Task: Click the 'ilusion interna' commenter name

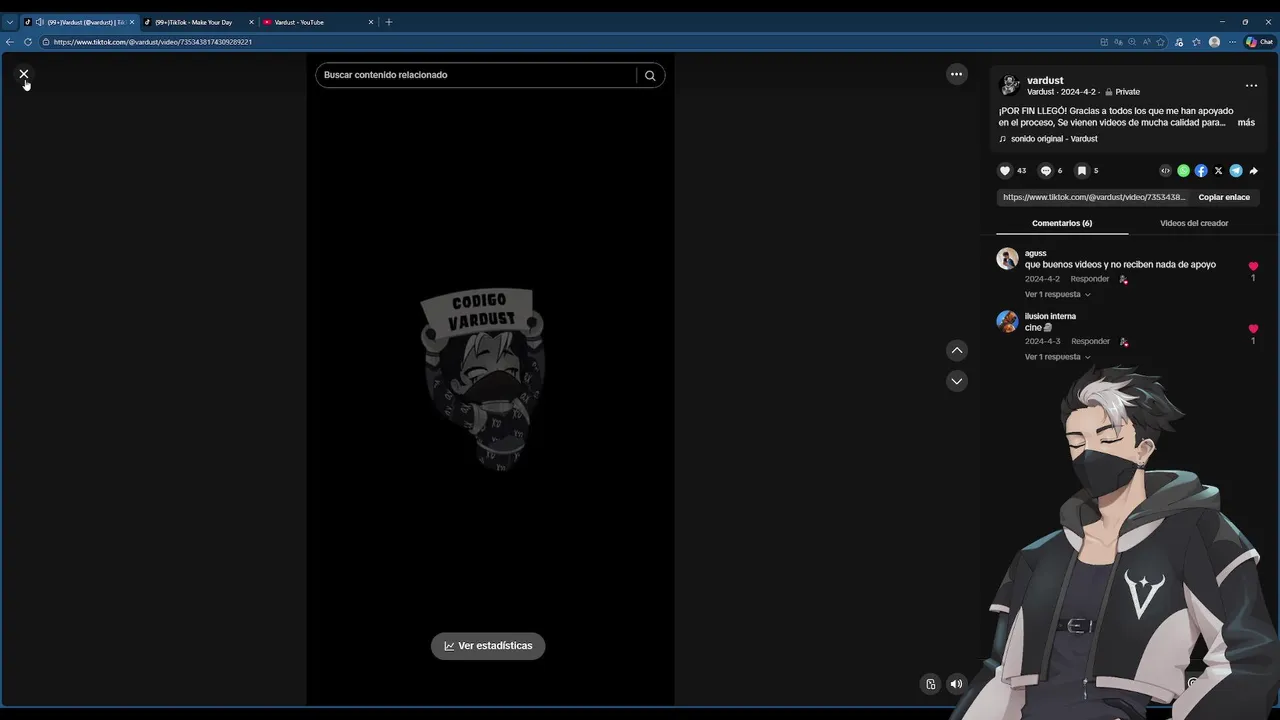Action: click(x=1050, y=316)
